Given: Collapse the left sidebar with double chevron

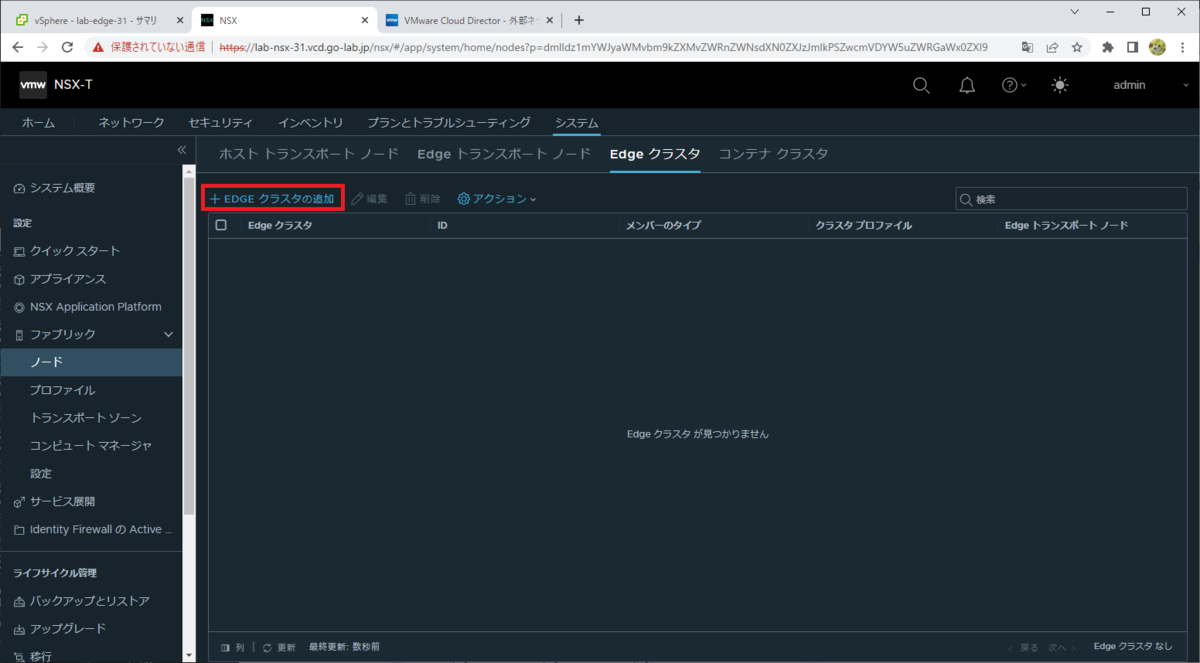Looking at the screenshot, I should tap(182, 150).
